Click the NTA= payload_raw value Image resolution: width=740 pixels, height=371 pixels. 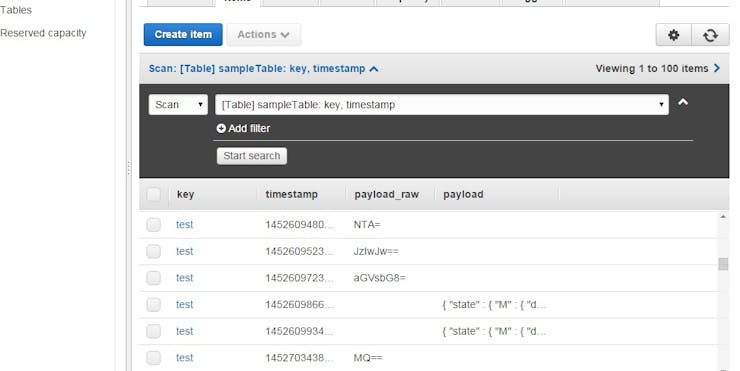367,225
